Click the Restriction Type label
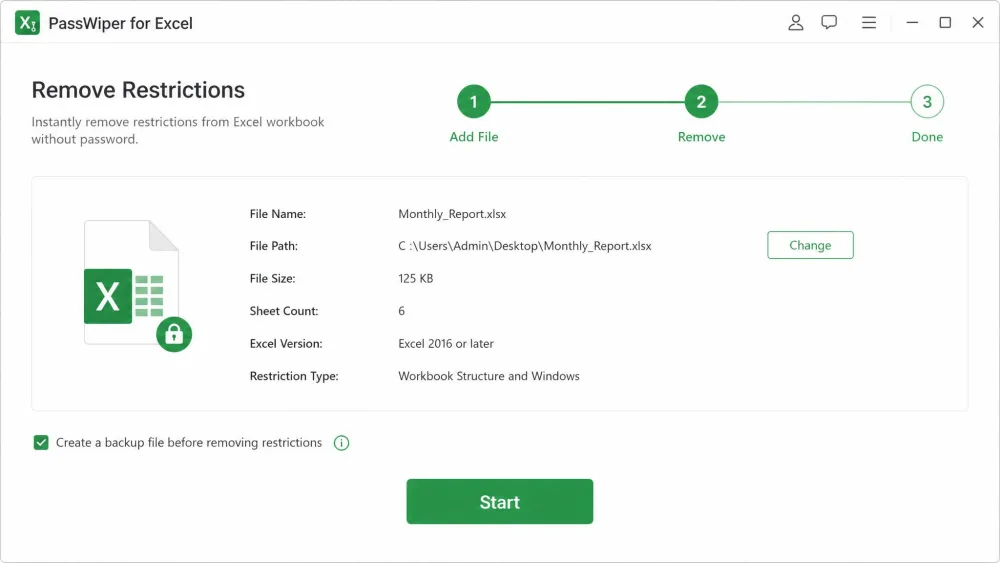The width and height of the screenshot is (1000, 563). coord(294,376)
